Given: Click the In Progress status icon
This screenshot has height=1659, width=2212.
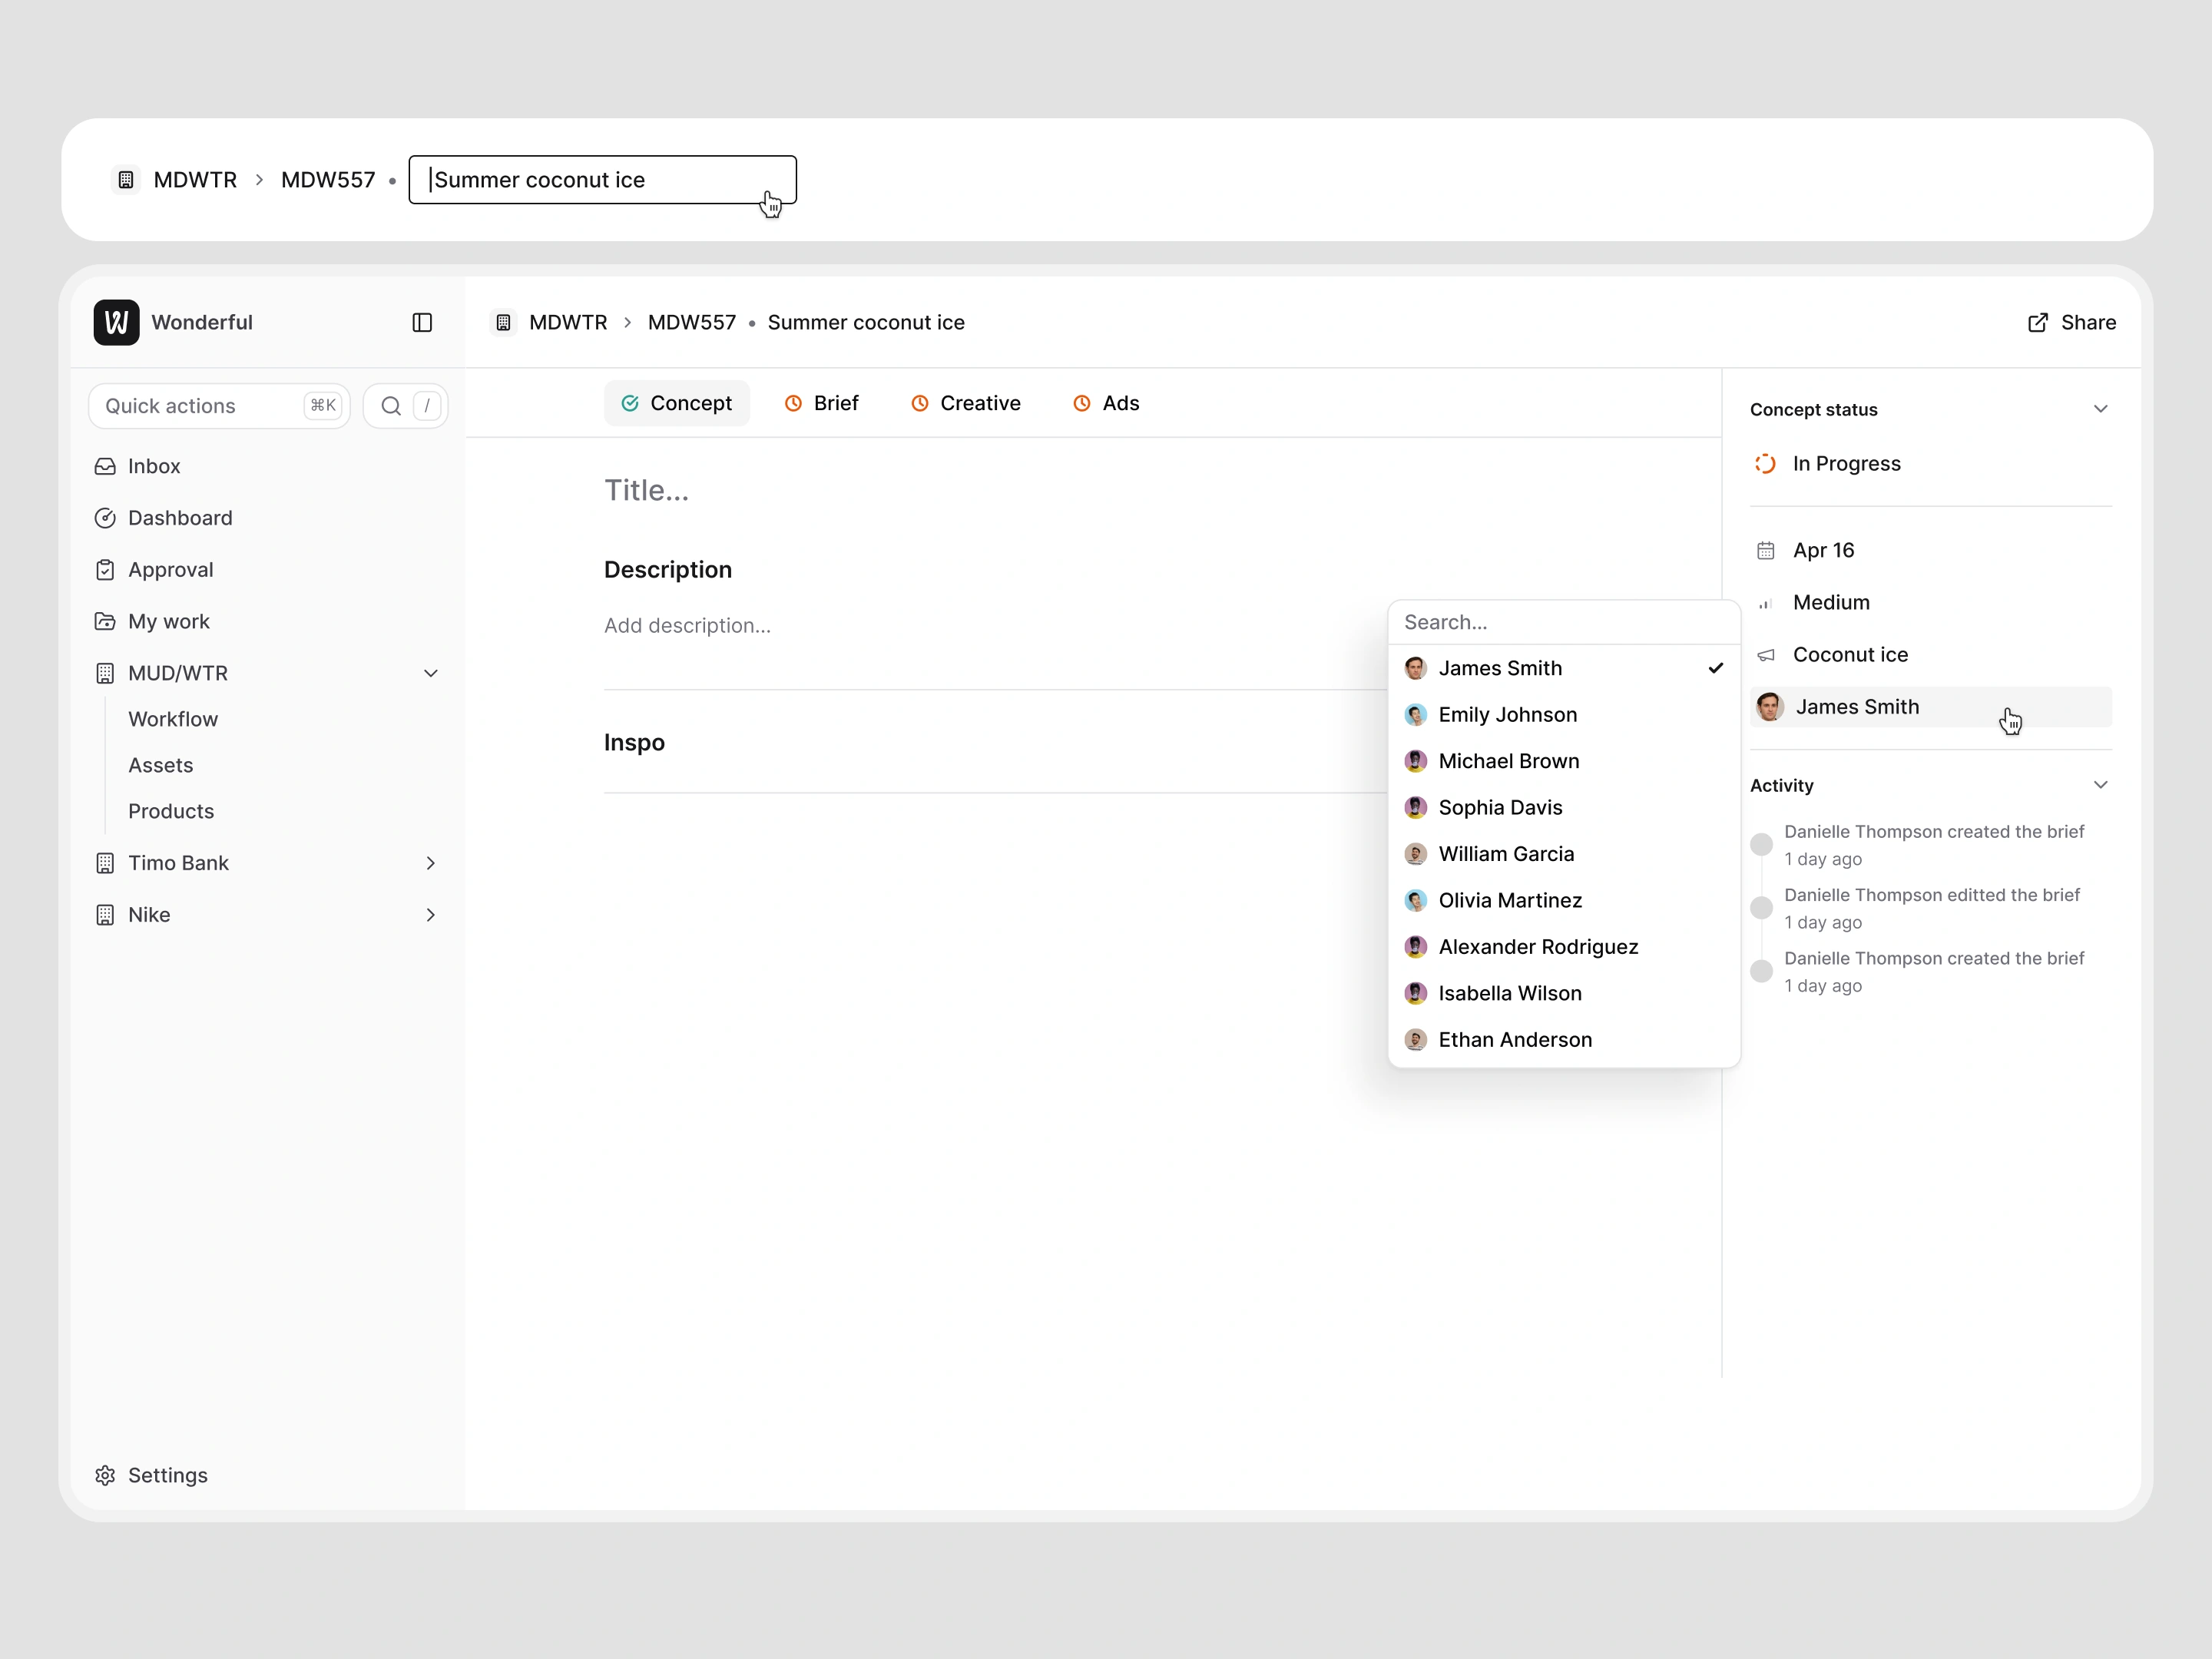Looking at the screenshot, I should coord(1765,463).
